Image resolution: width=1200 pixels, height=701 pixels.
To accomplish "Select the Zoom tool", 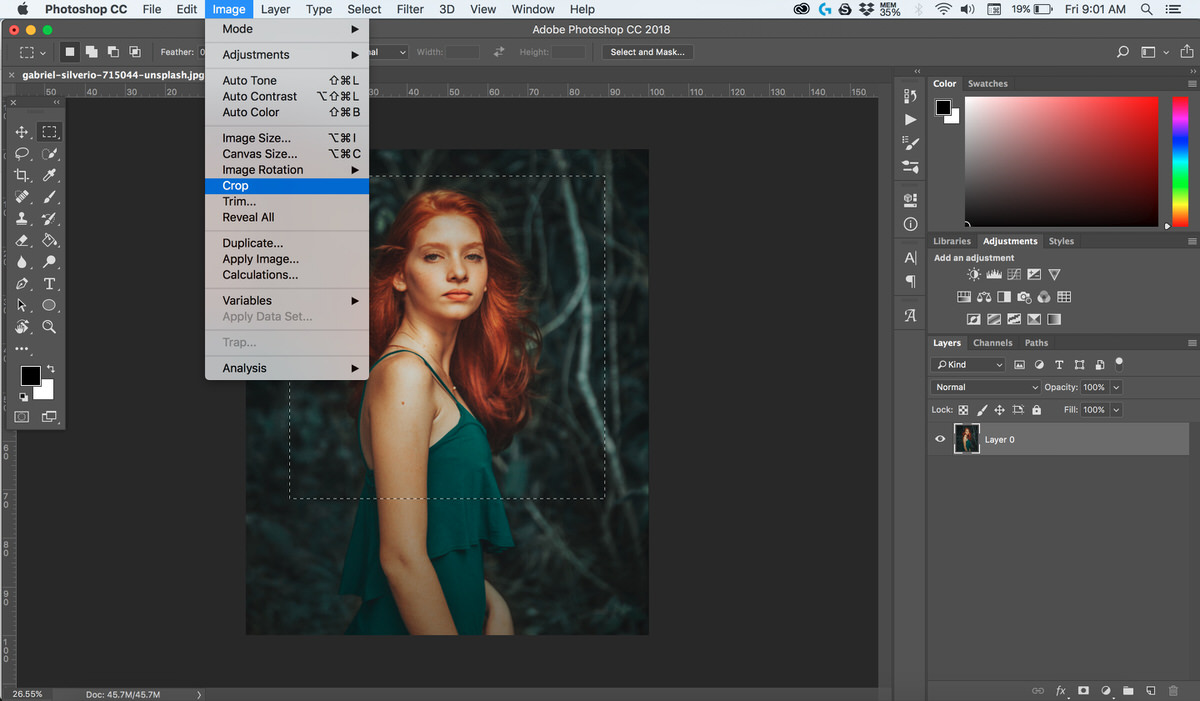I will [x=50, y=327].
